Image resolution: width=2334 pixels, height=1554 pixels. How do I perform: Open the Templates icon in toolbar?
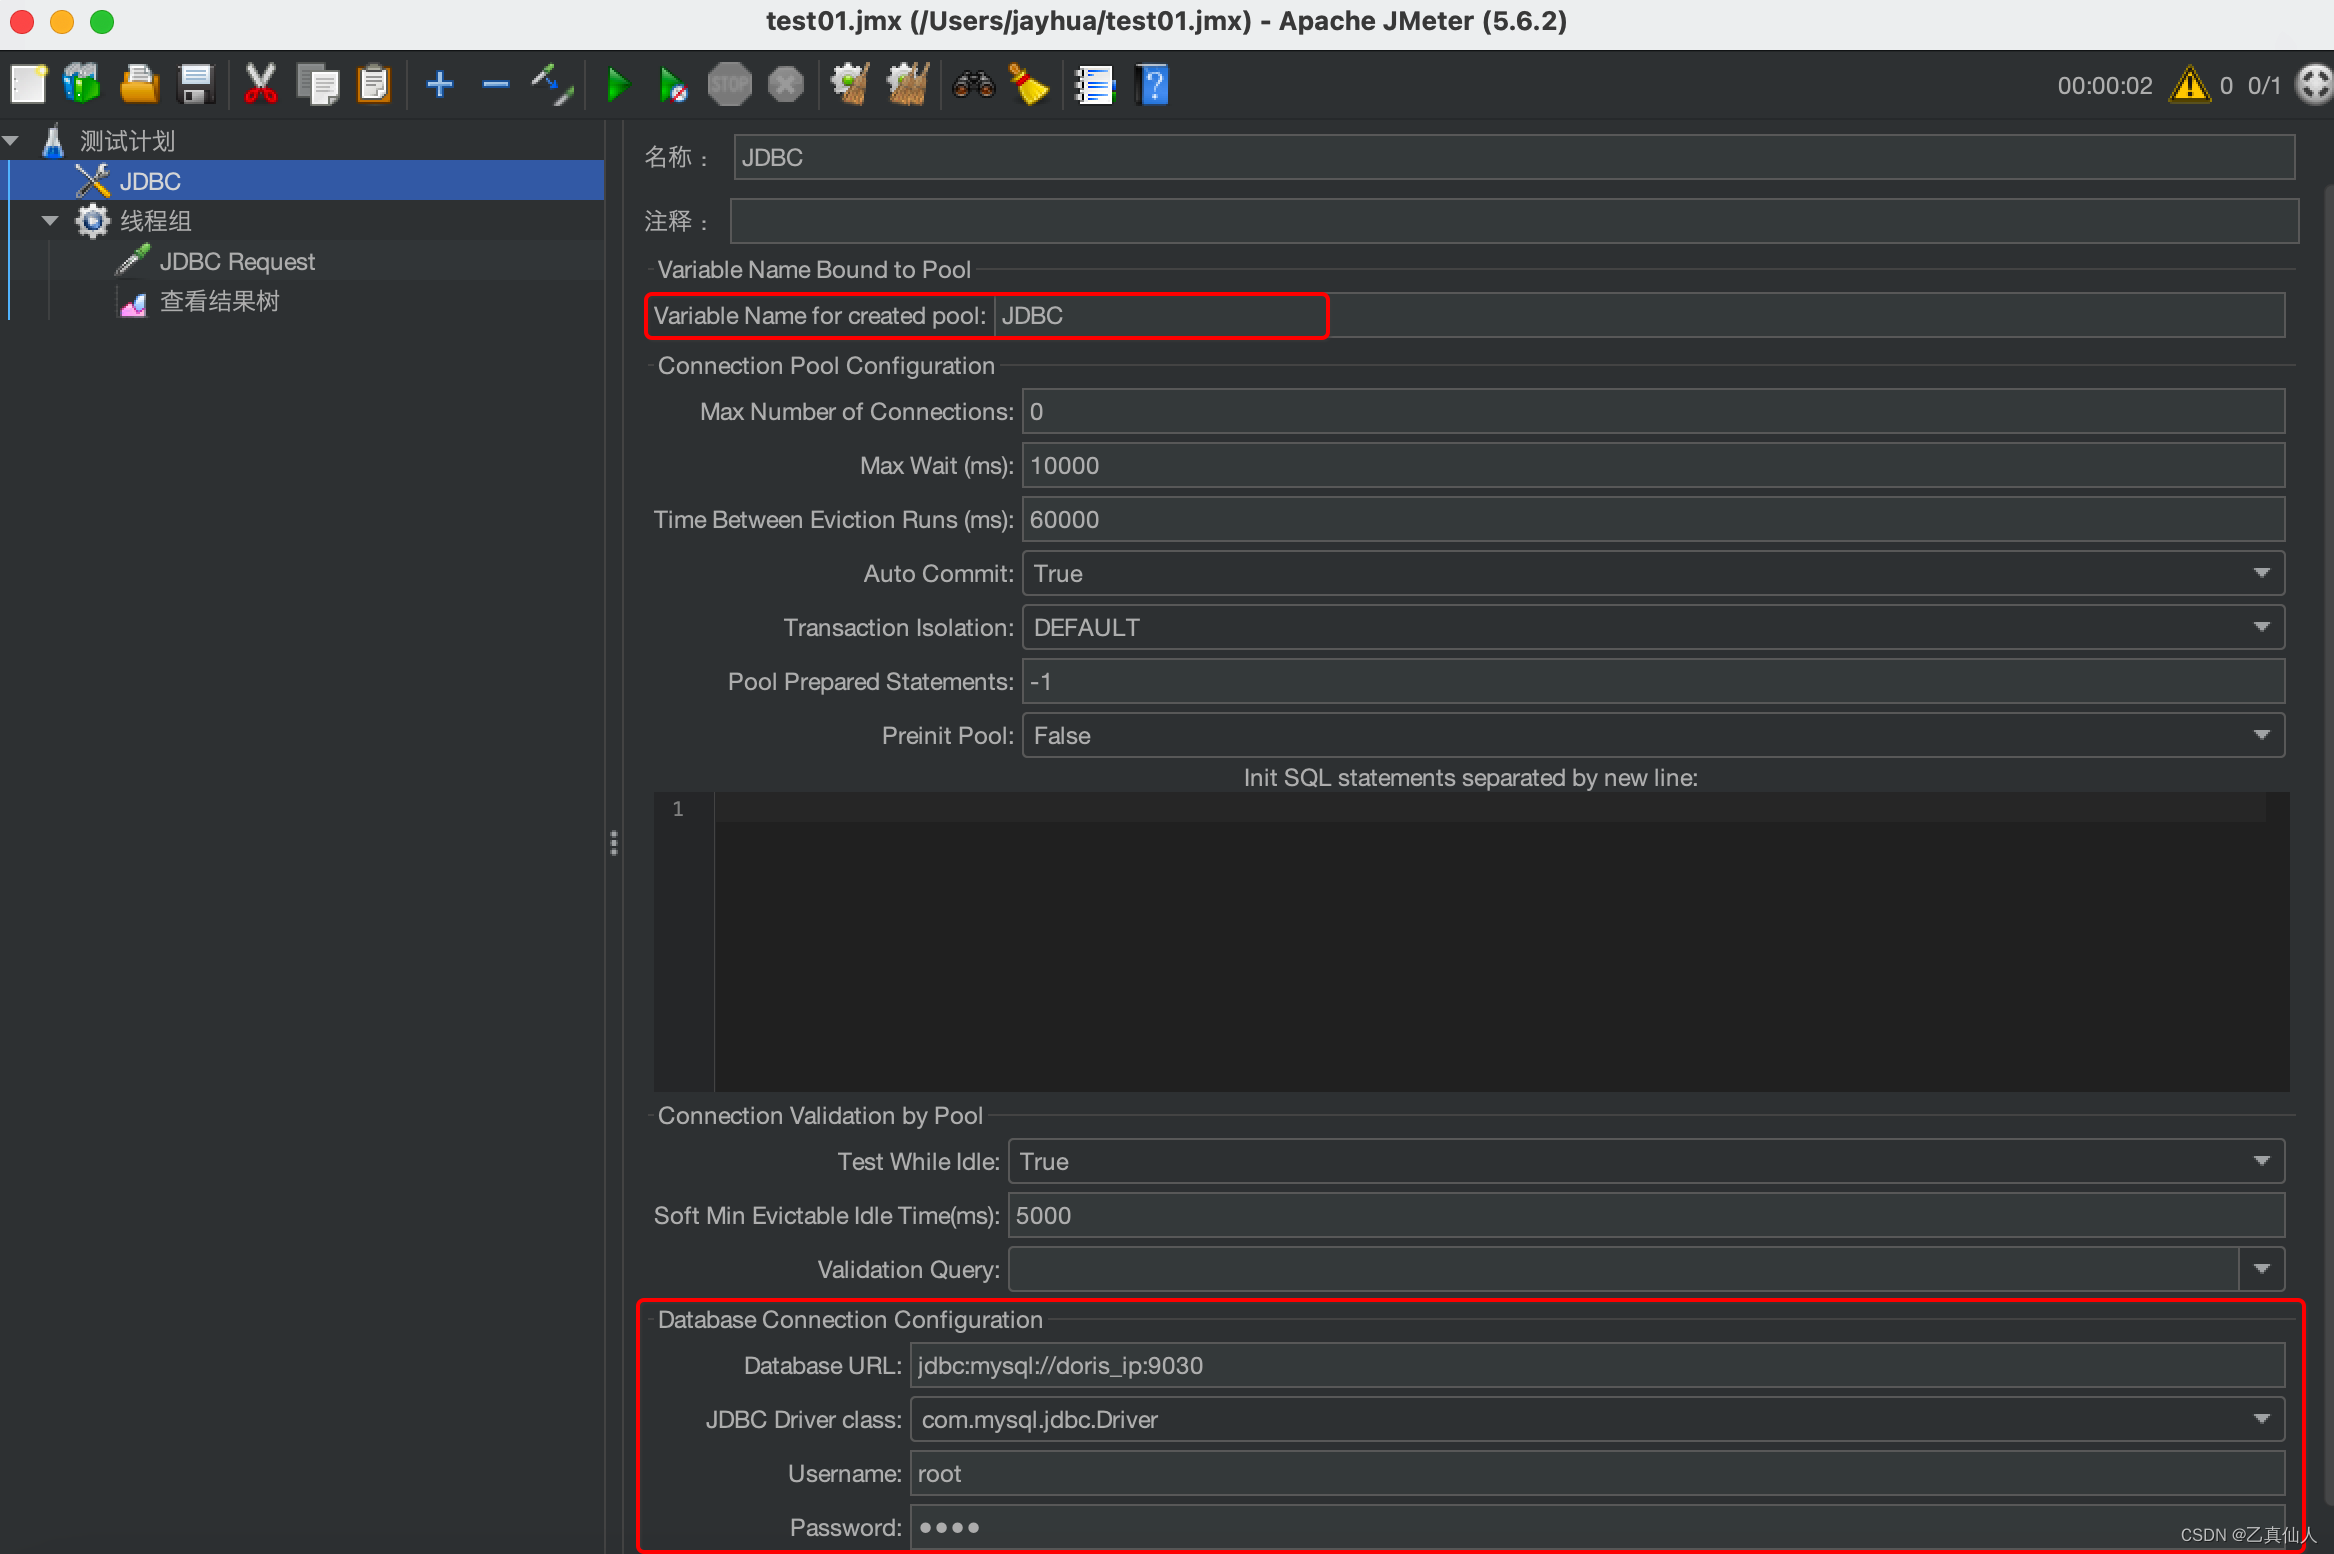pyautogui.click(x=83, y=84)
